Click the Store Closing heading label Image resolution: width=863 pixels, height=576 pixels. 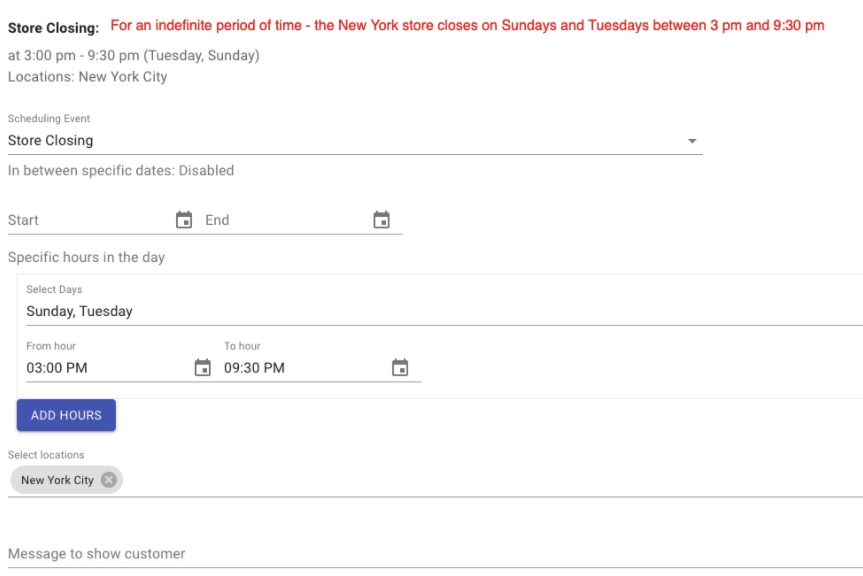[53, 28]
